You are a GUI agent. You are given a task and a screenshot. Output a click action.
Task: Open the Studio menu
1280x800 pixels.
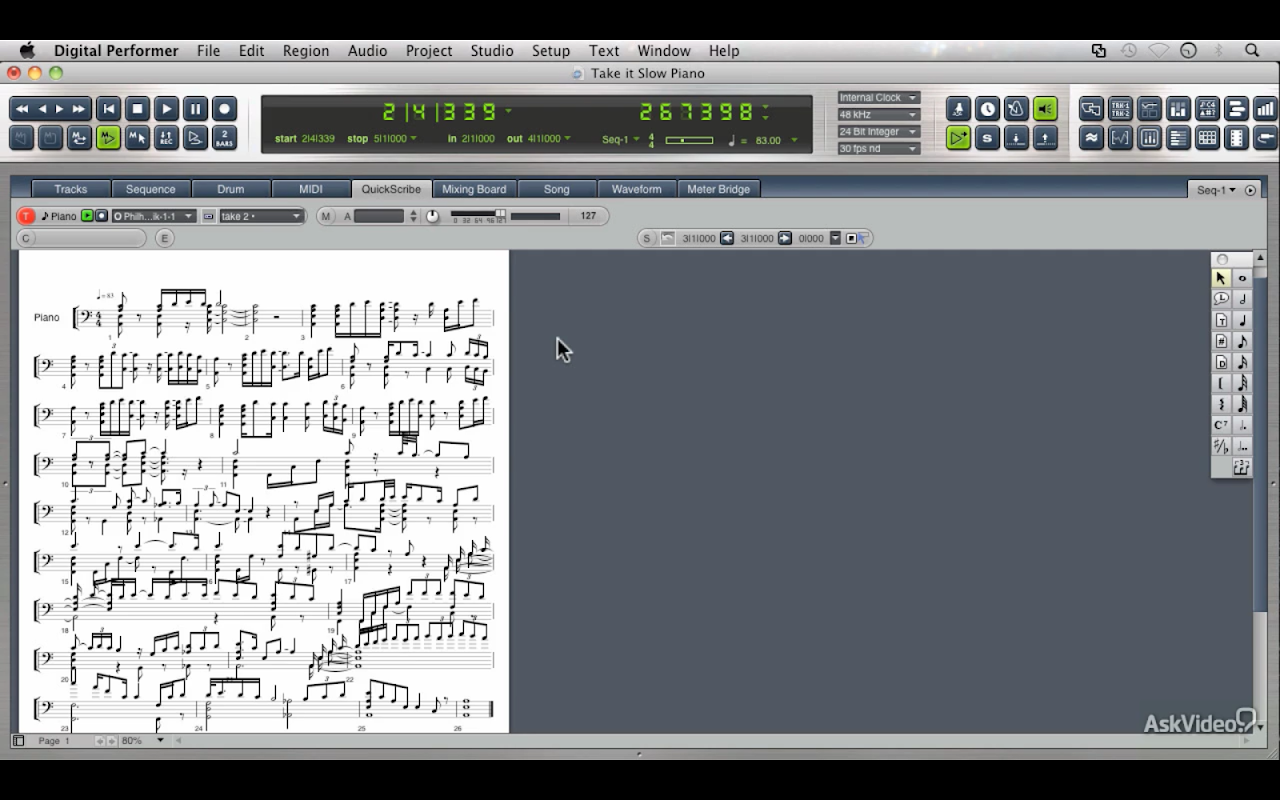pyautogui.click(x=492, y=51)
